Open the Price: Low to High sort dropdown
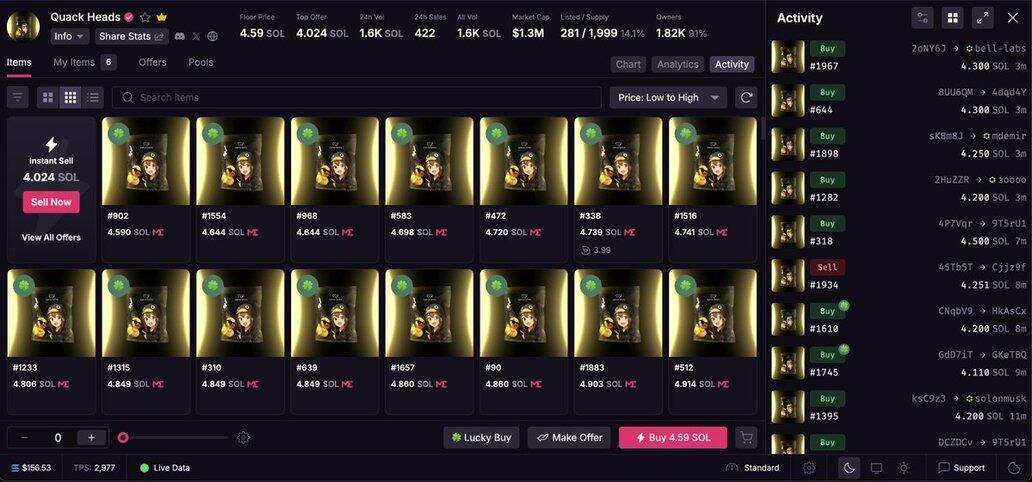This screenshot has height=482, width=1032. point(668,97)
